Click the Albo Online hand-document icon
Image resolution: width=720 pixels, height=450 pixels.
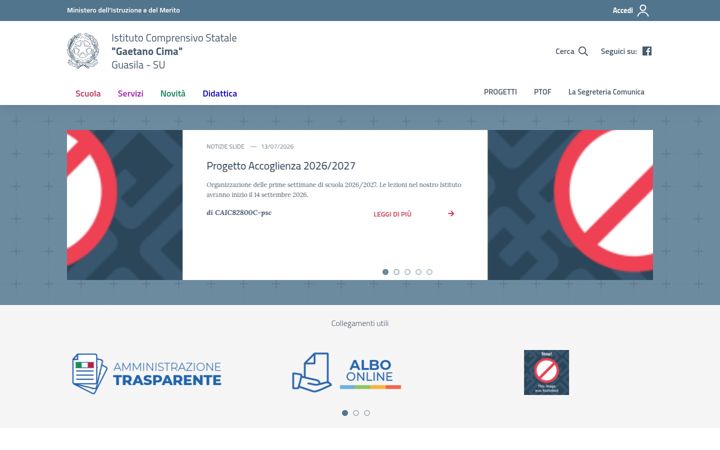[311, 372]
